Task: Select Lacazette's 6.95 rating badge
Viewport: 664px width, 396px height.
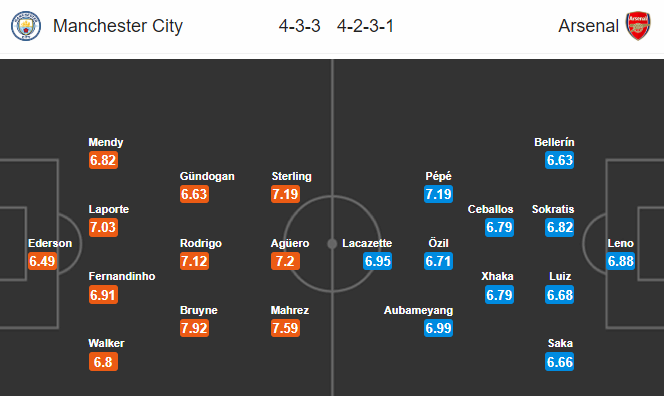Action: click(x=377, y=261)
